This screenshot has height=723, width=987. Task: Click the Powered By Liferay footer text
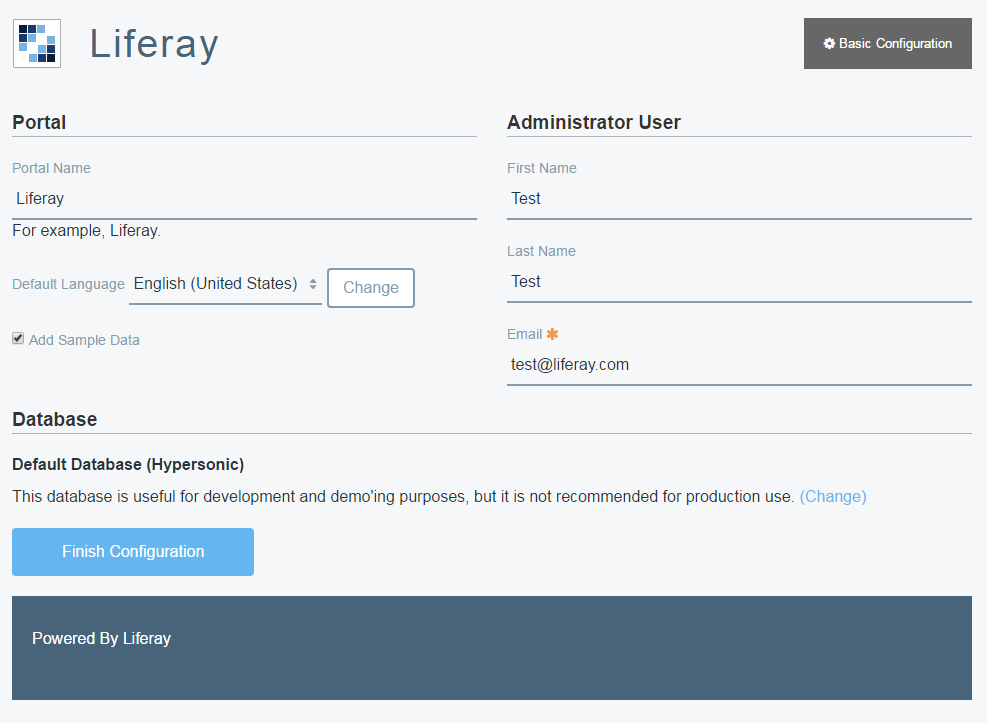coord(101,638)
